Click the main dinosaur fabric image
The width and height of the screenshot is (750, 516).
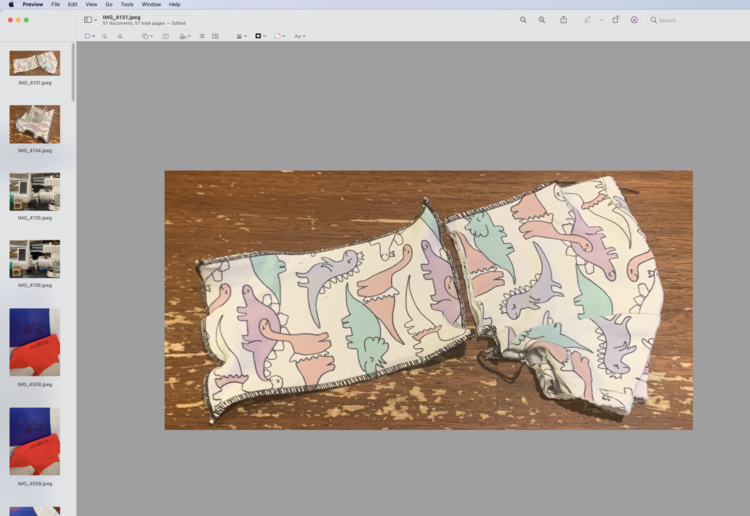pyautogui.click(x=429, y=300)
